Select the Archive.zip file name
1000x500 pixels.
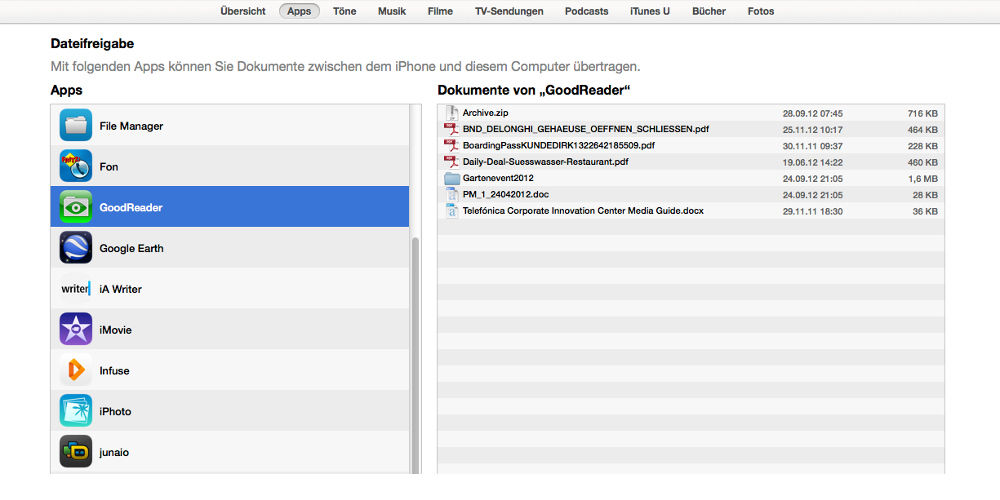tap(485, 113)
